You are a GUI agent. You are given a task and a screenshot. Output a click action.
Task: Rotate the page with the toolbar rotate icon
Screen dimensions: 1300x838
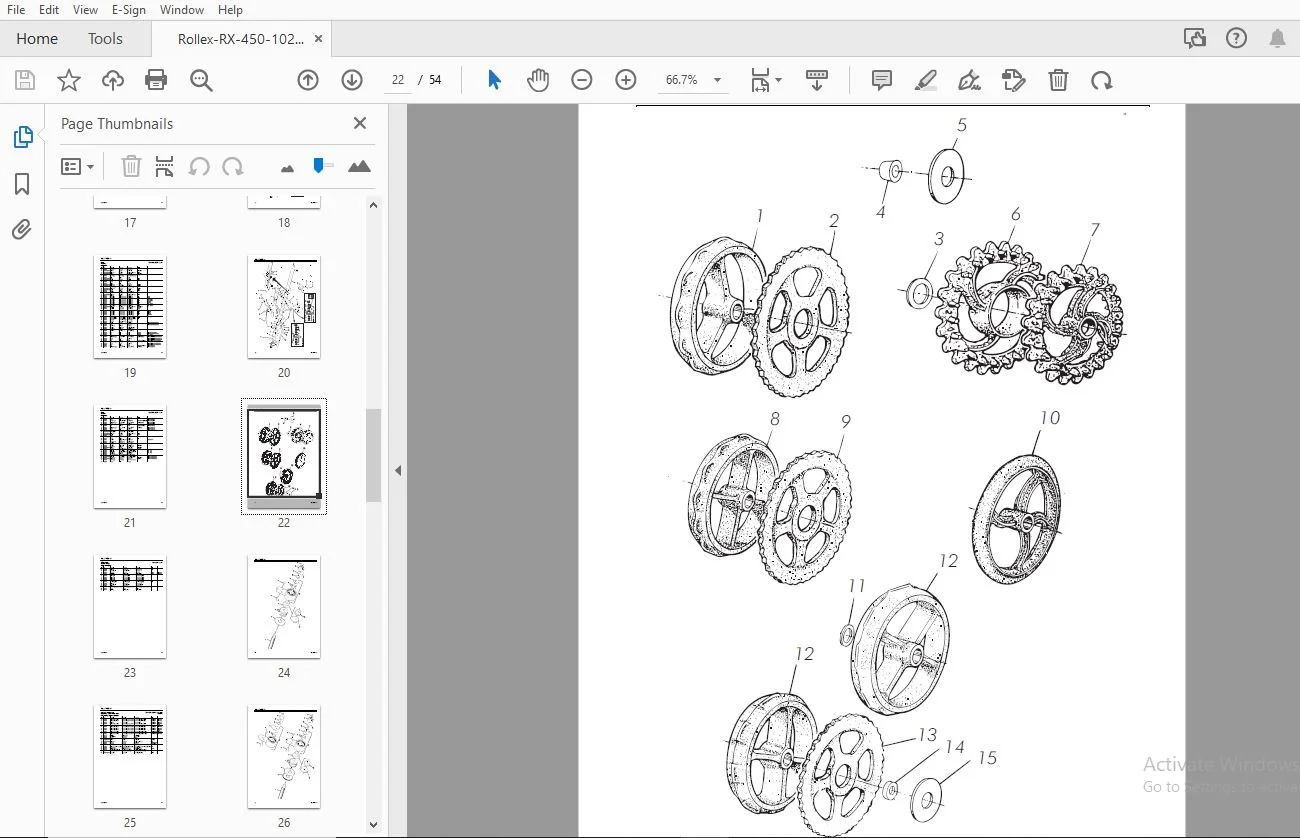click(1101, 81)
